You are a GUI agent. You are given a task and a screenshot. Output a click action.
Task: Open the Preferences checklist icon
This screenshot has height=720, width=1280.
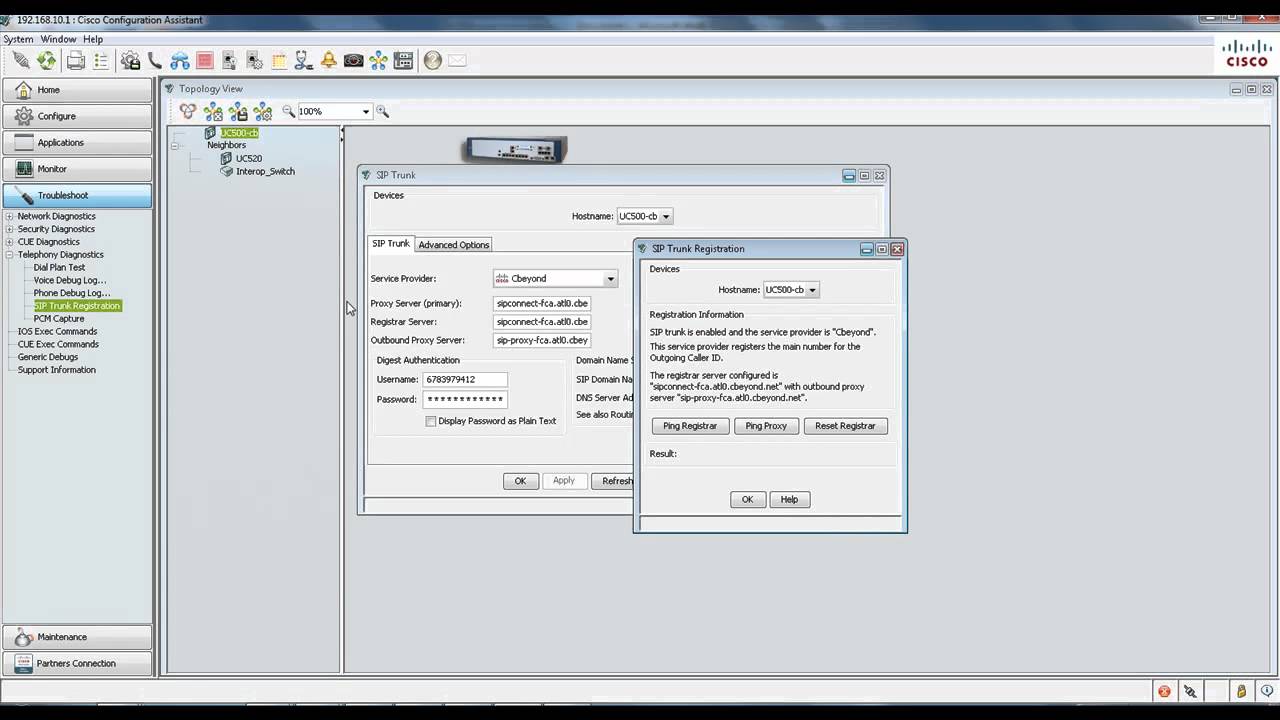101,61
